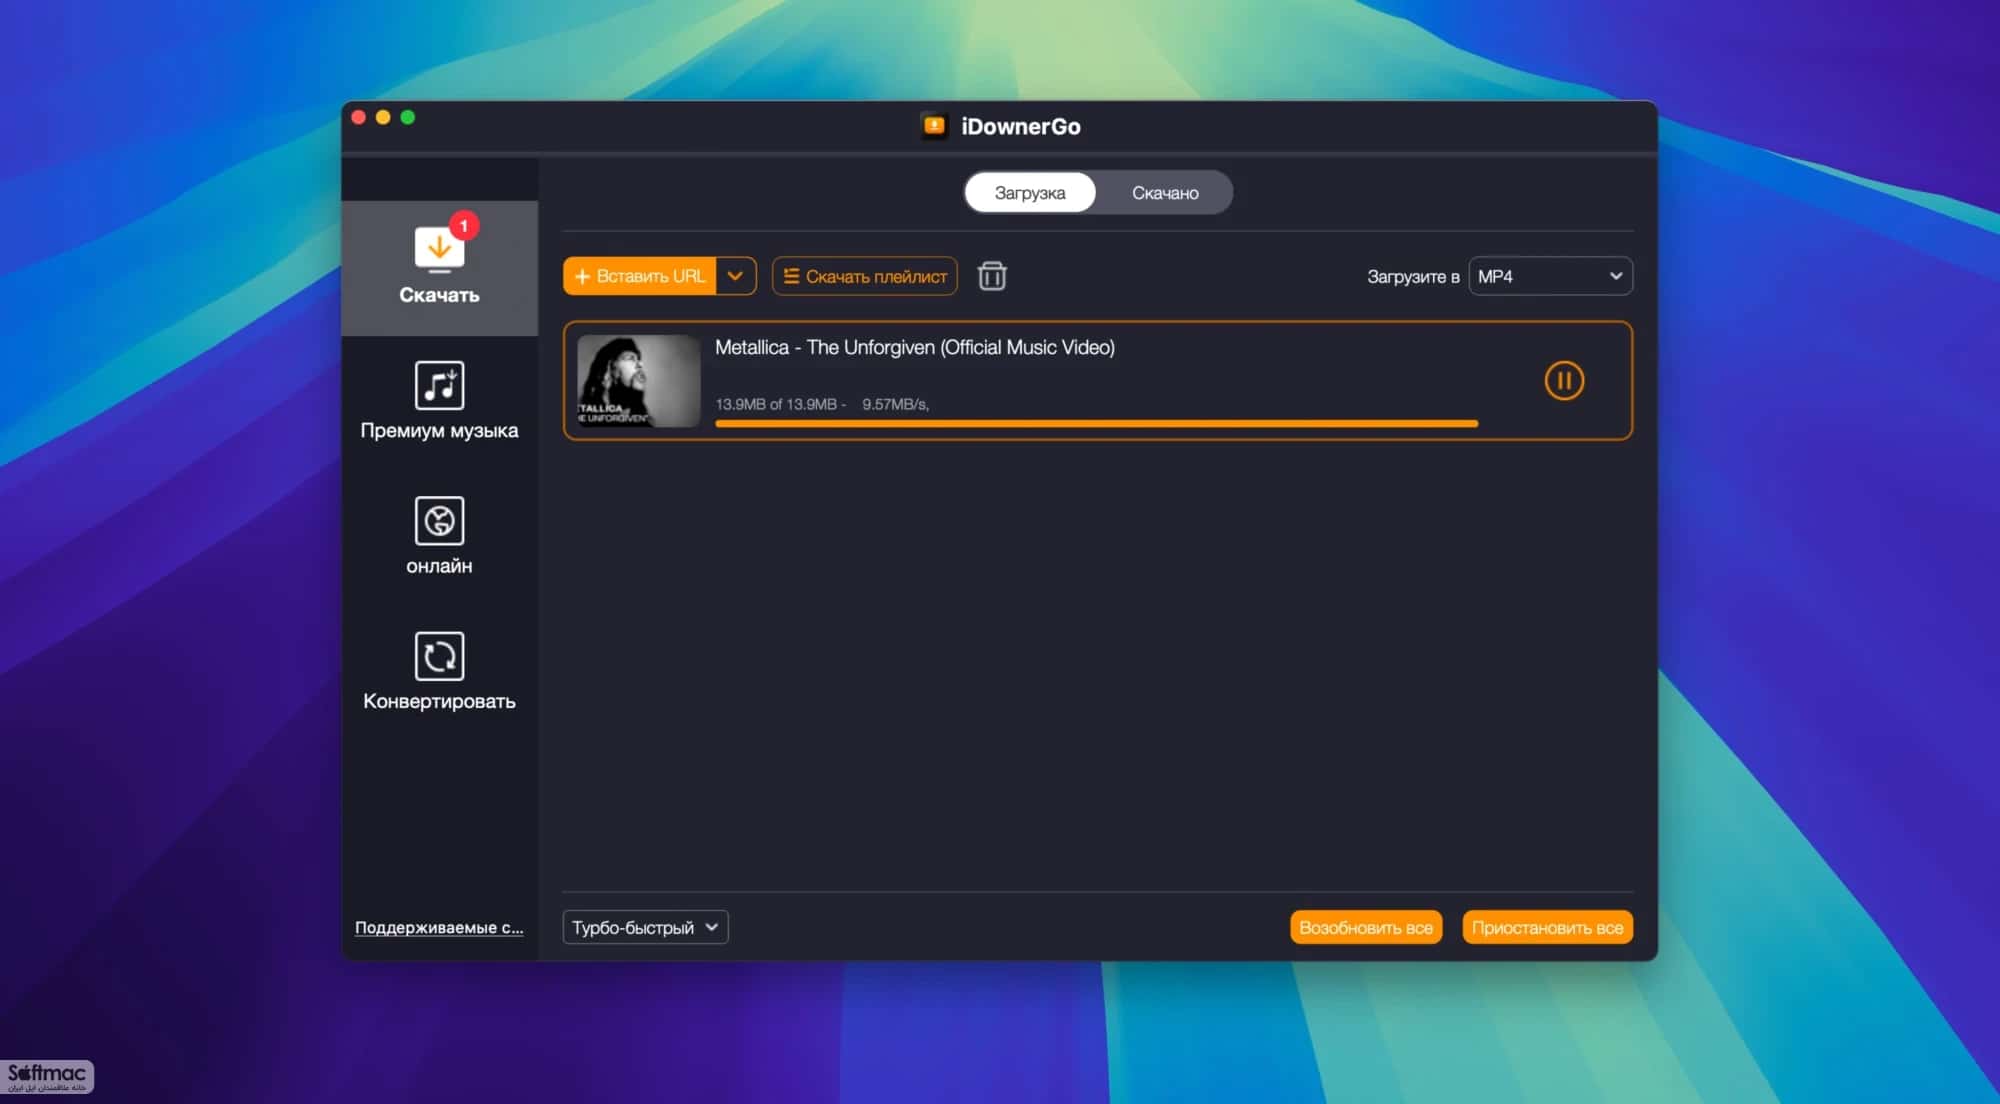Viewport: 2000px width, 1104px height.
Task: Click the Metallica video thumbnail
Action: click(x=639, y=381)
